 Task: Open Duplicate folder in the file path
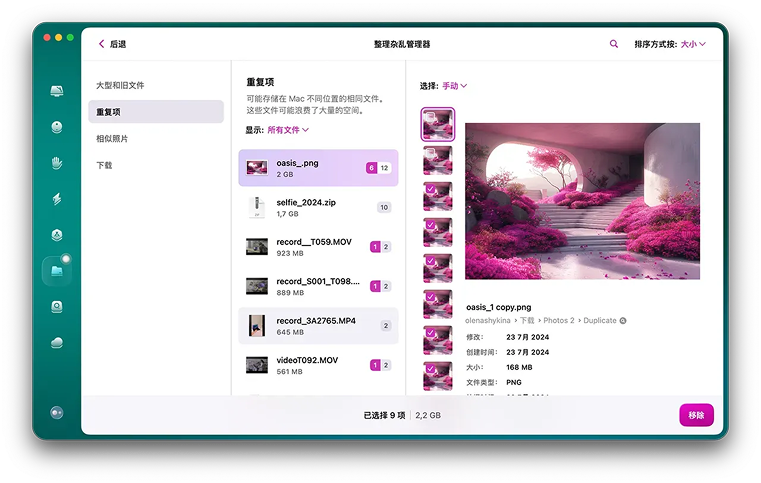(599, 320)
